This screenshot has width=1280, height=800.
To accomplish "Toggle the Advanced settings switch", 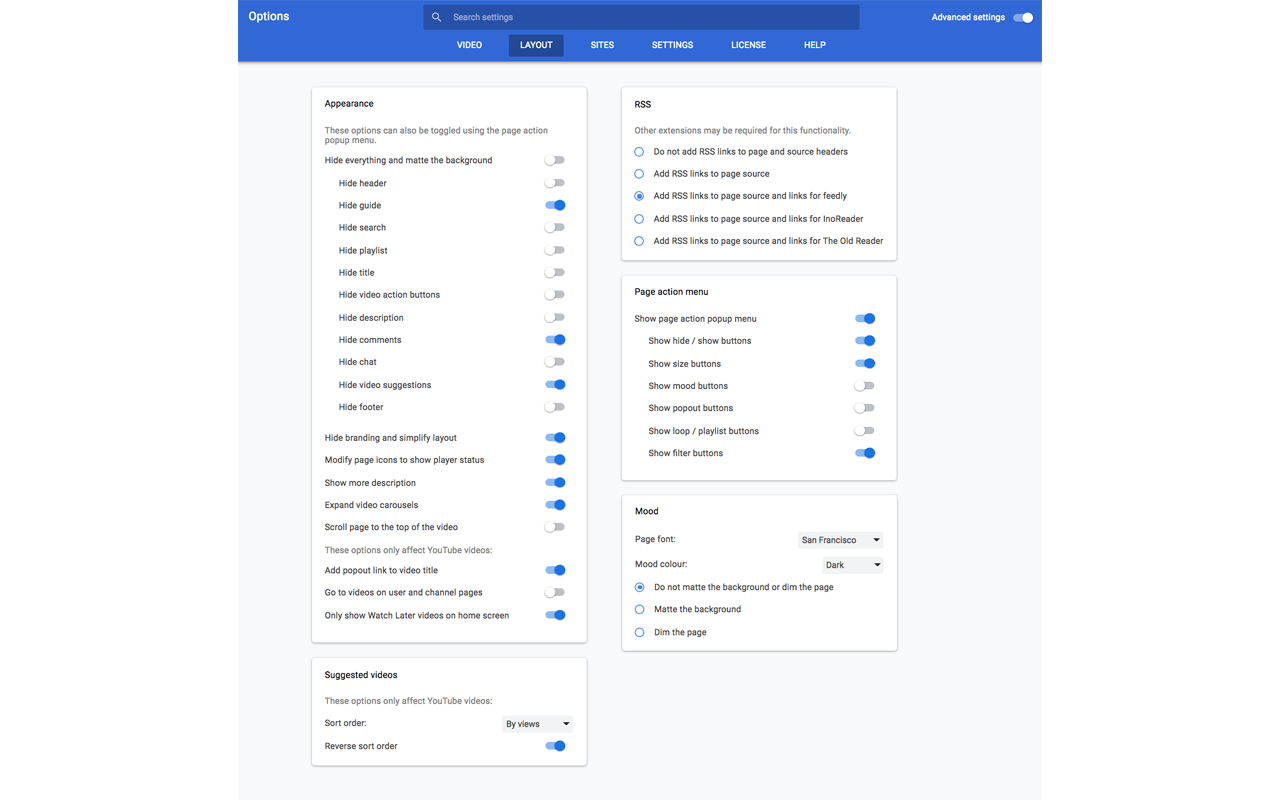I will click(x=1023, y=17).
